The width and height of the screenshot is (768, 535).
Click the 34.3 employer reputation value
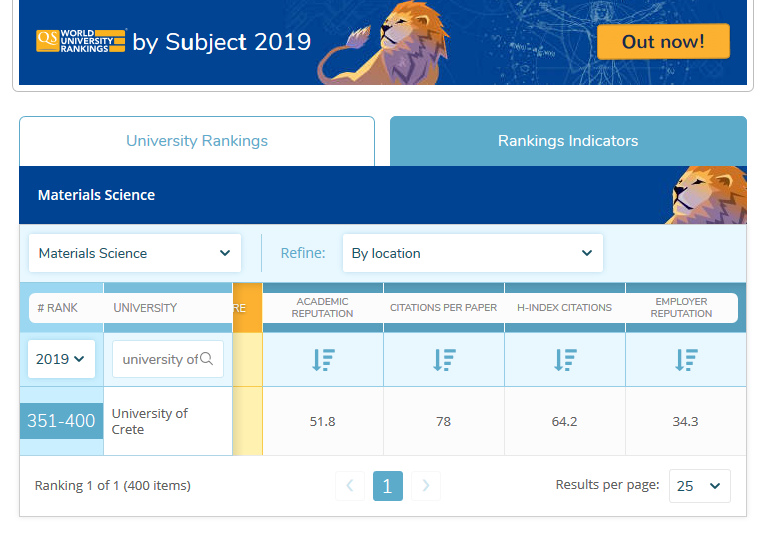(685, 421)
